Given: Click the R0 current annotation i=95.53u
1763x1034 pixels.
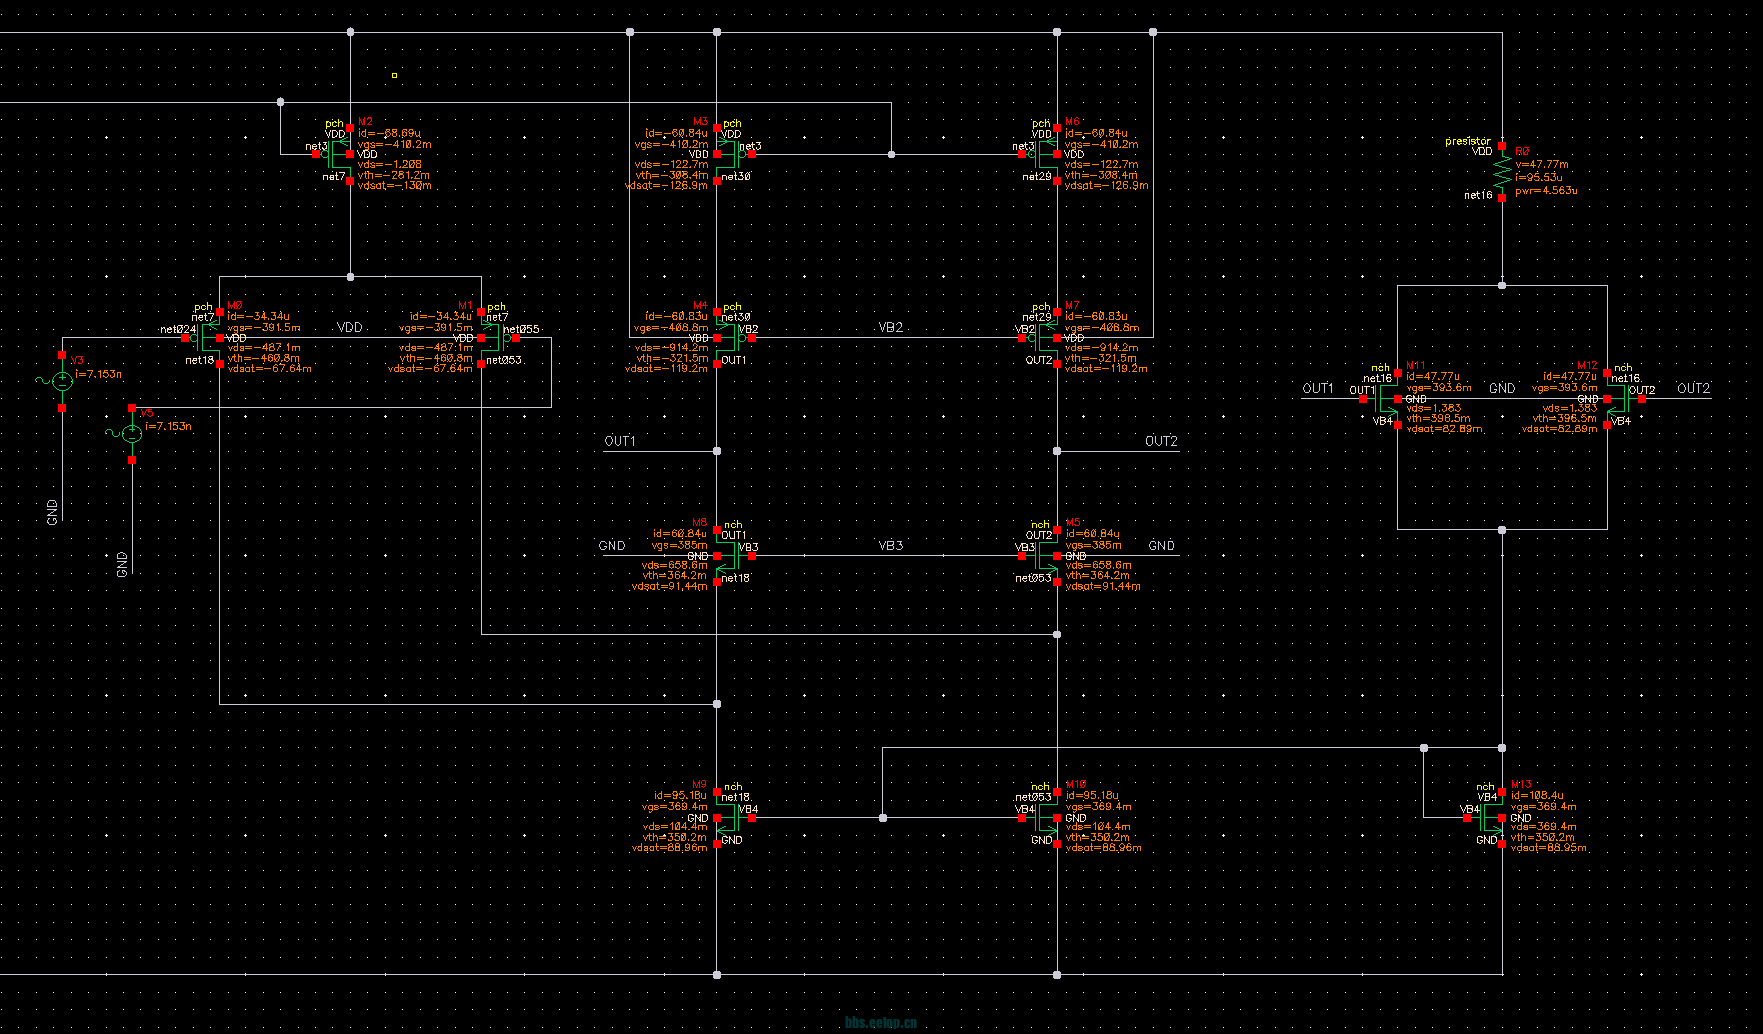Looking at the screenshot, I should (1538, 177).
